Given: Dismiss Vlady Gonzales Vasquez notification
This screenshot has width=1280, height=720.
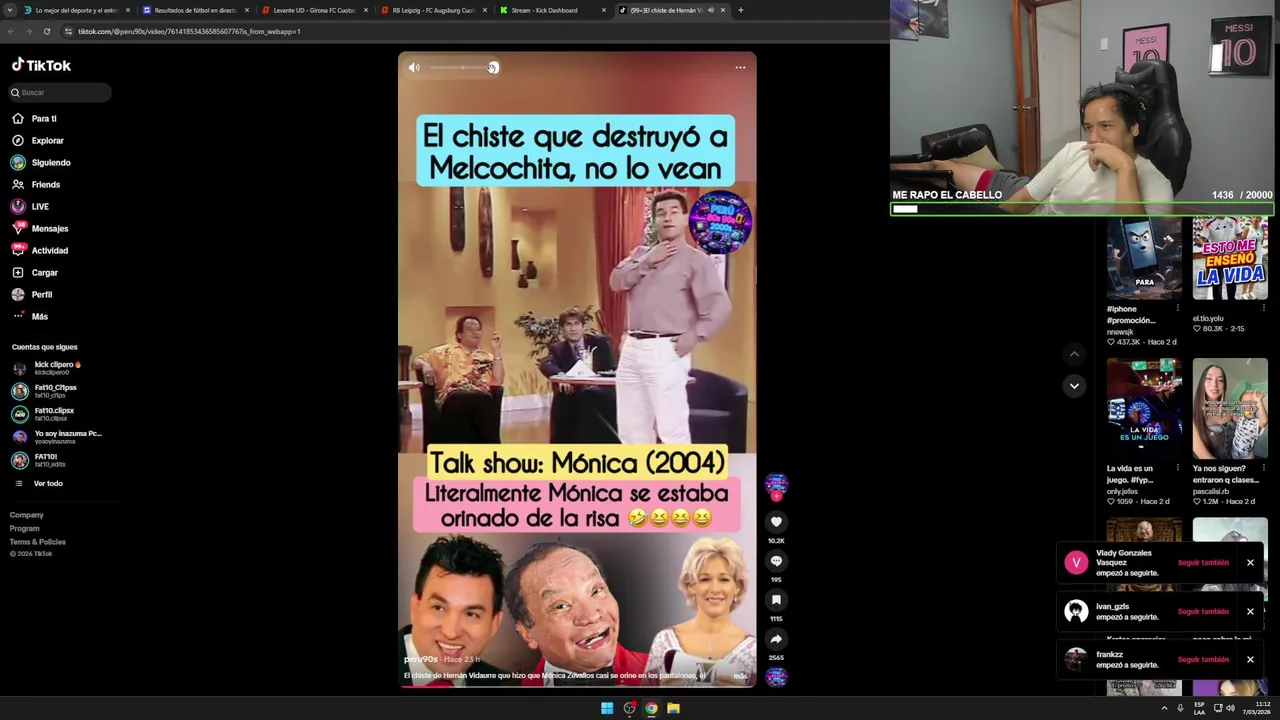Looking at the screenshot, I should [1250, 562].
